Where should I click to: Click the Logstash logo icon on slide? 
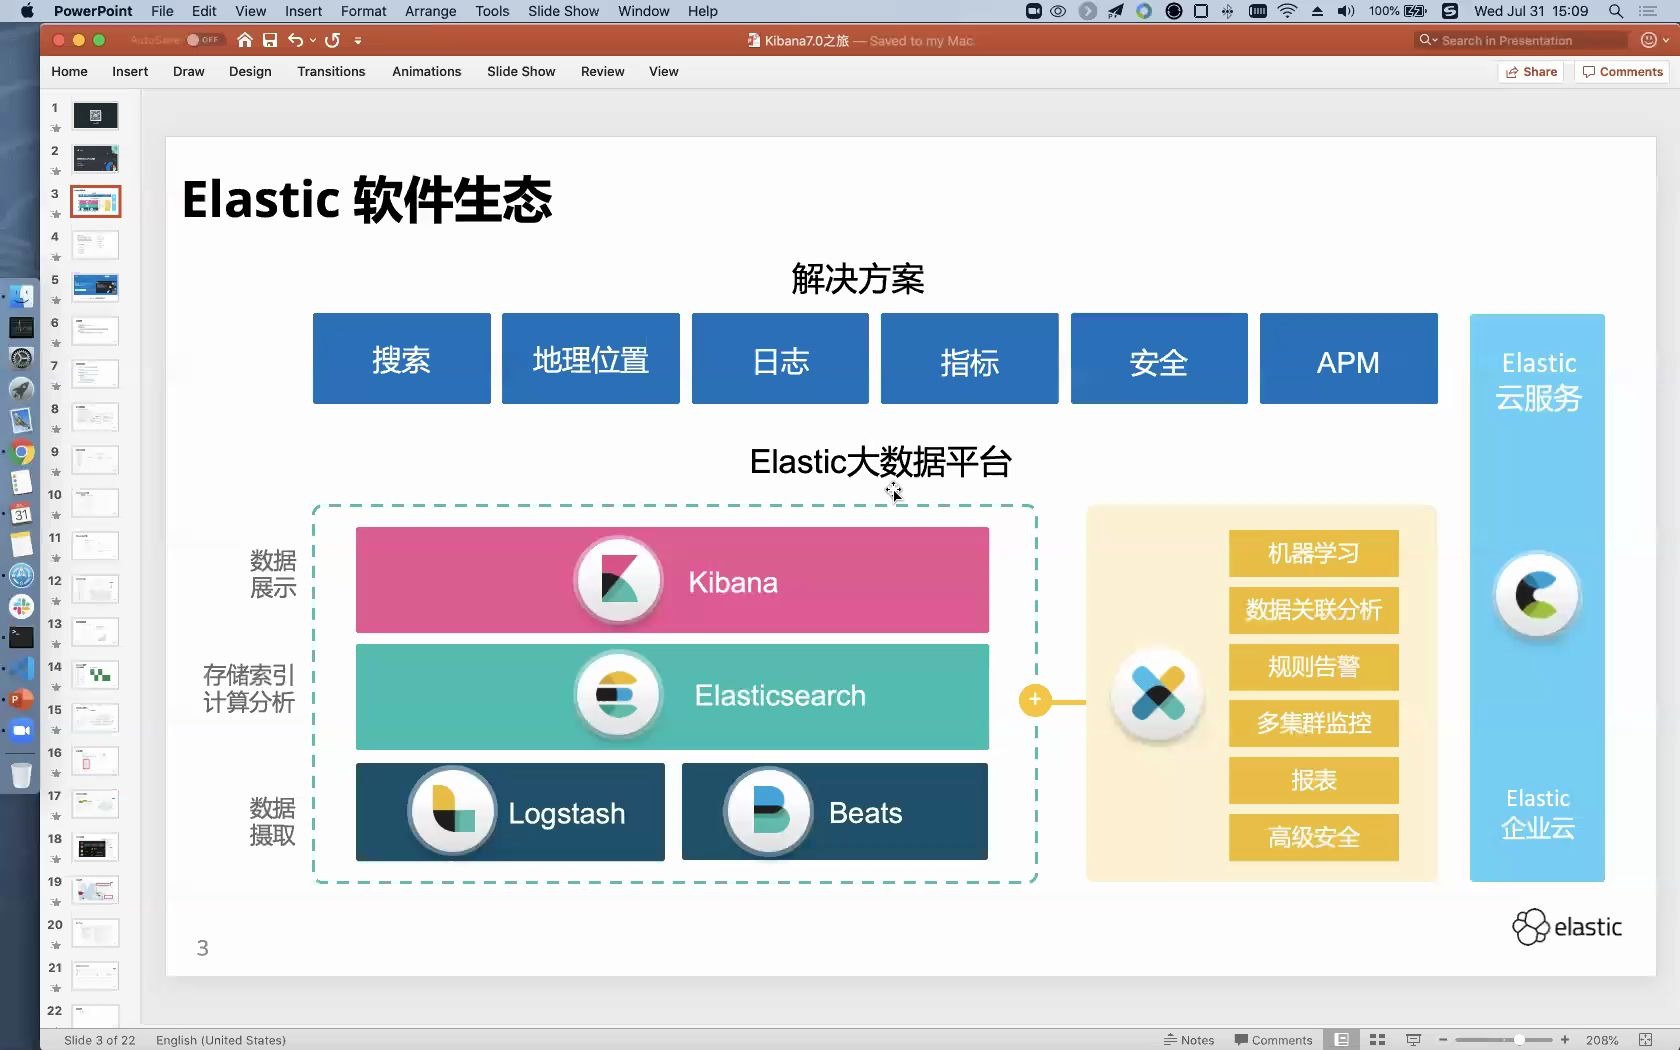452,811
